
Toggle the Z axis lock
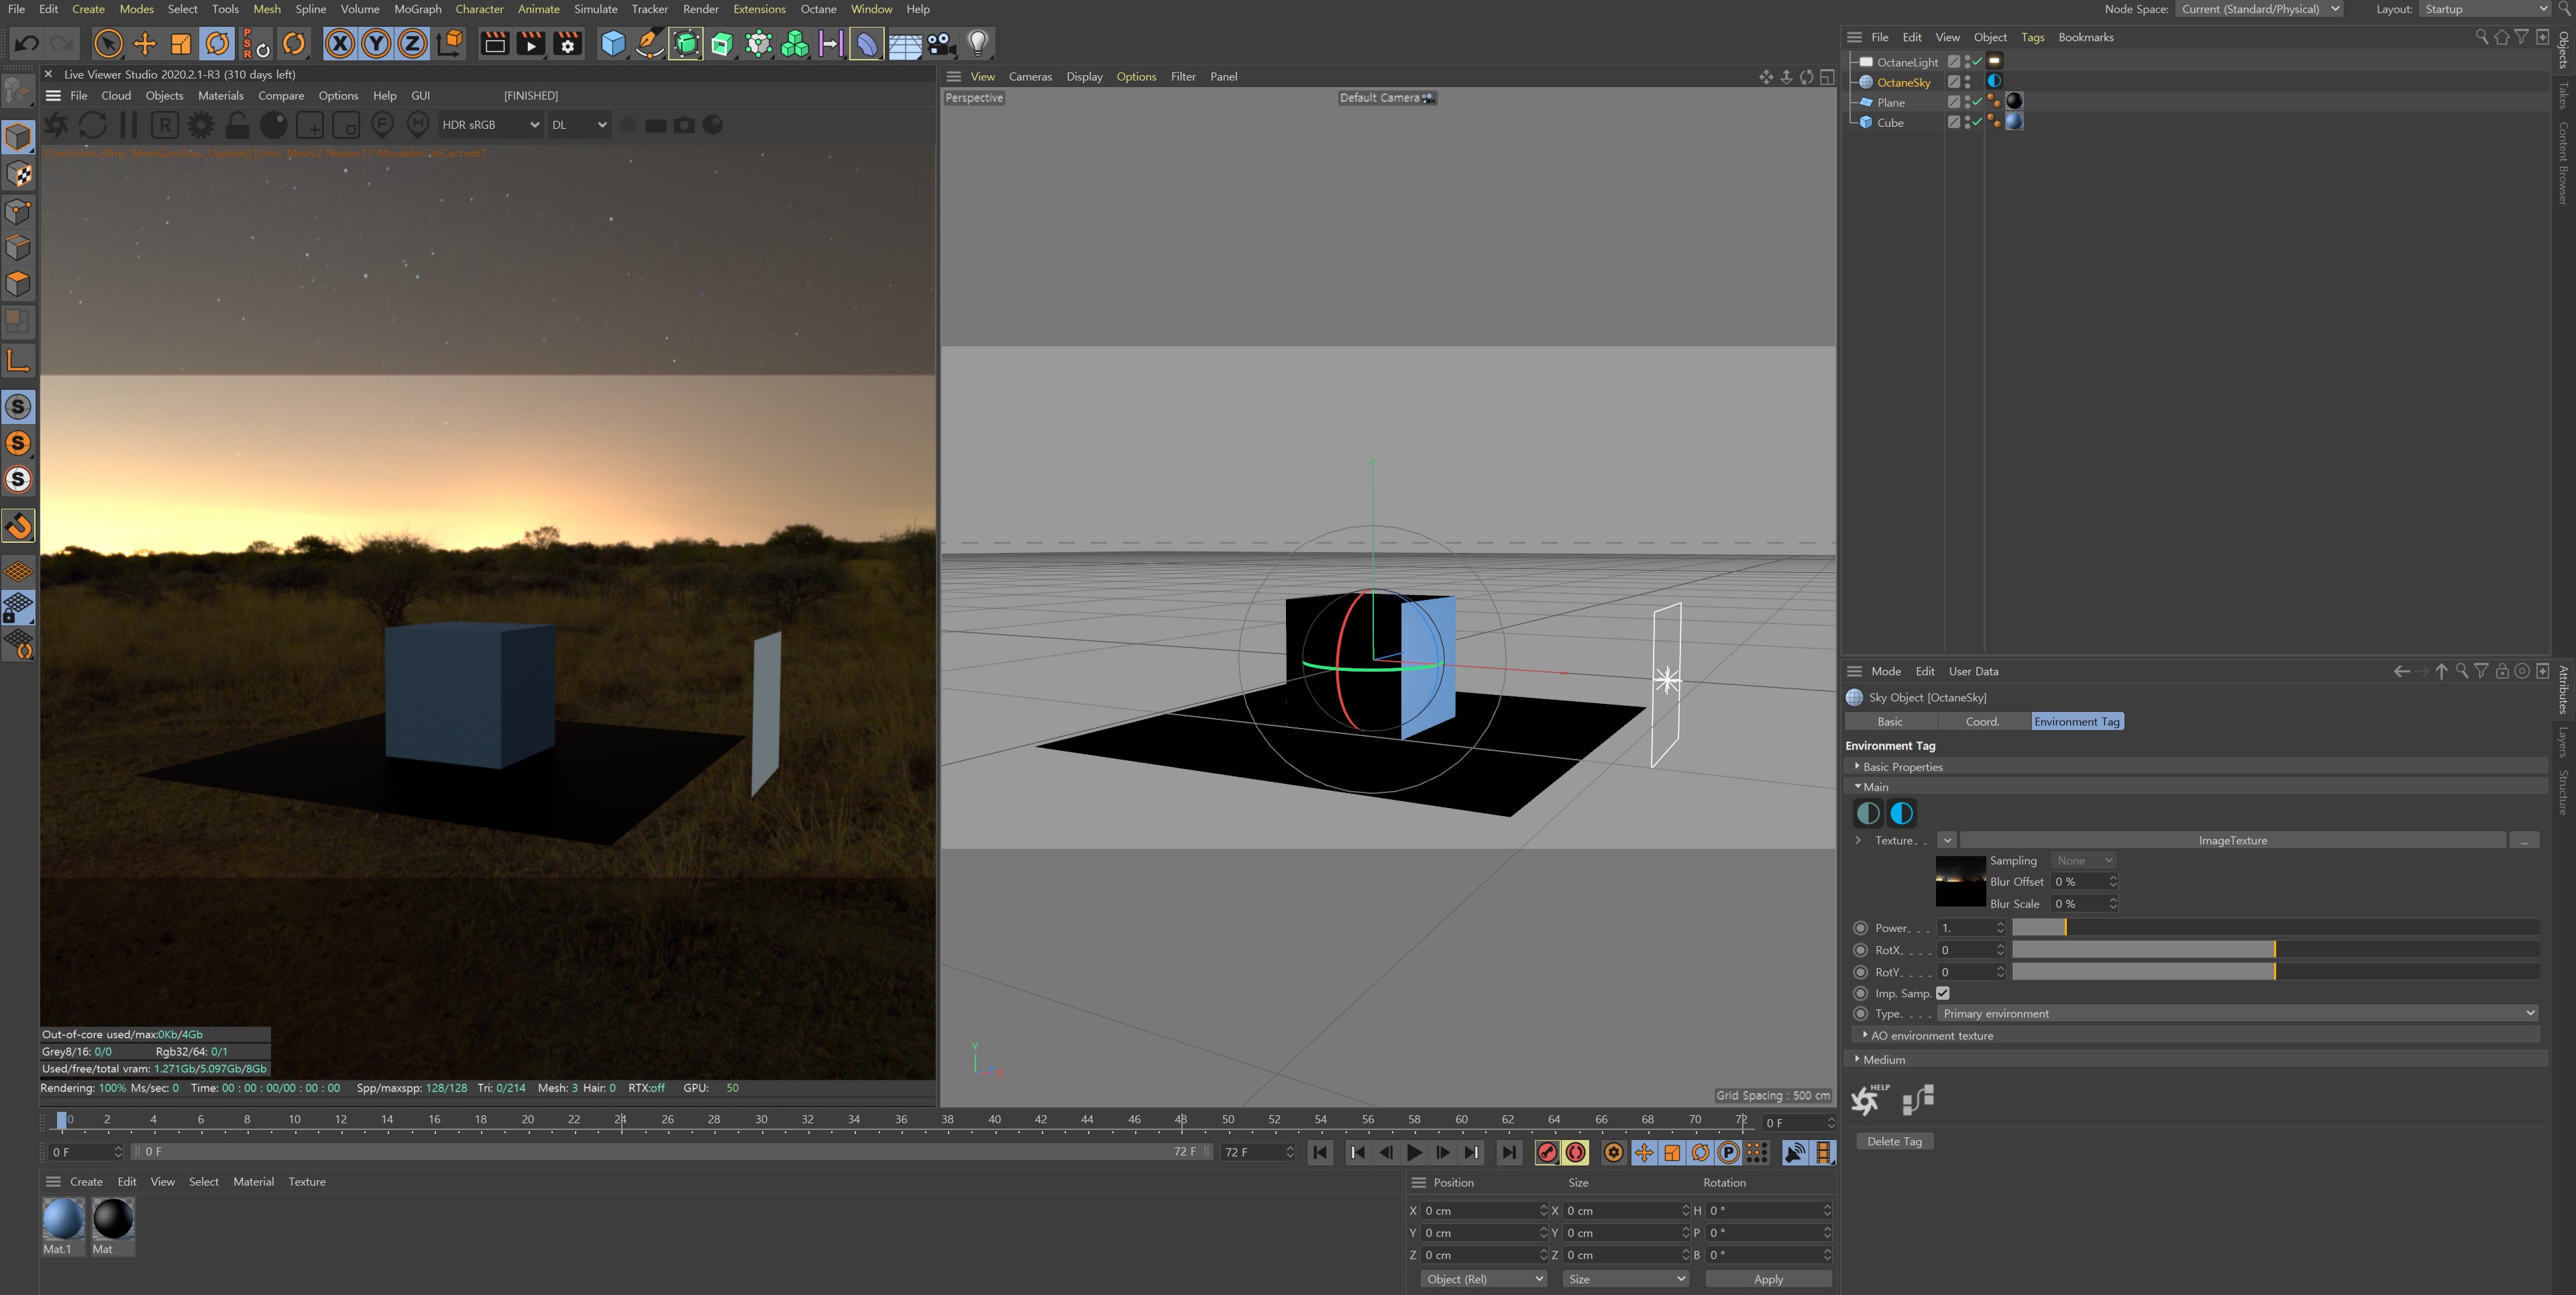[412, 44]
